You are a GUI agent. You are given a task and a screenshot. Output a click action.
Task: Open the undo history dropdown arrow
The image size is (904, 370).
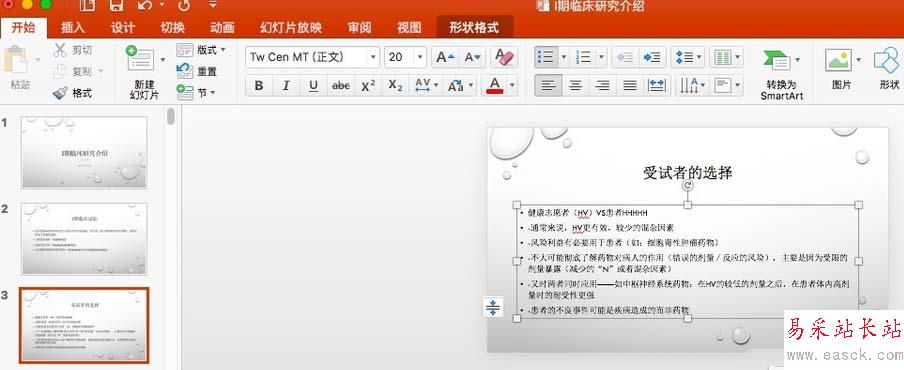161,6
